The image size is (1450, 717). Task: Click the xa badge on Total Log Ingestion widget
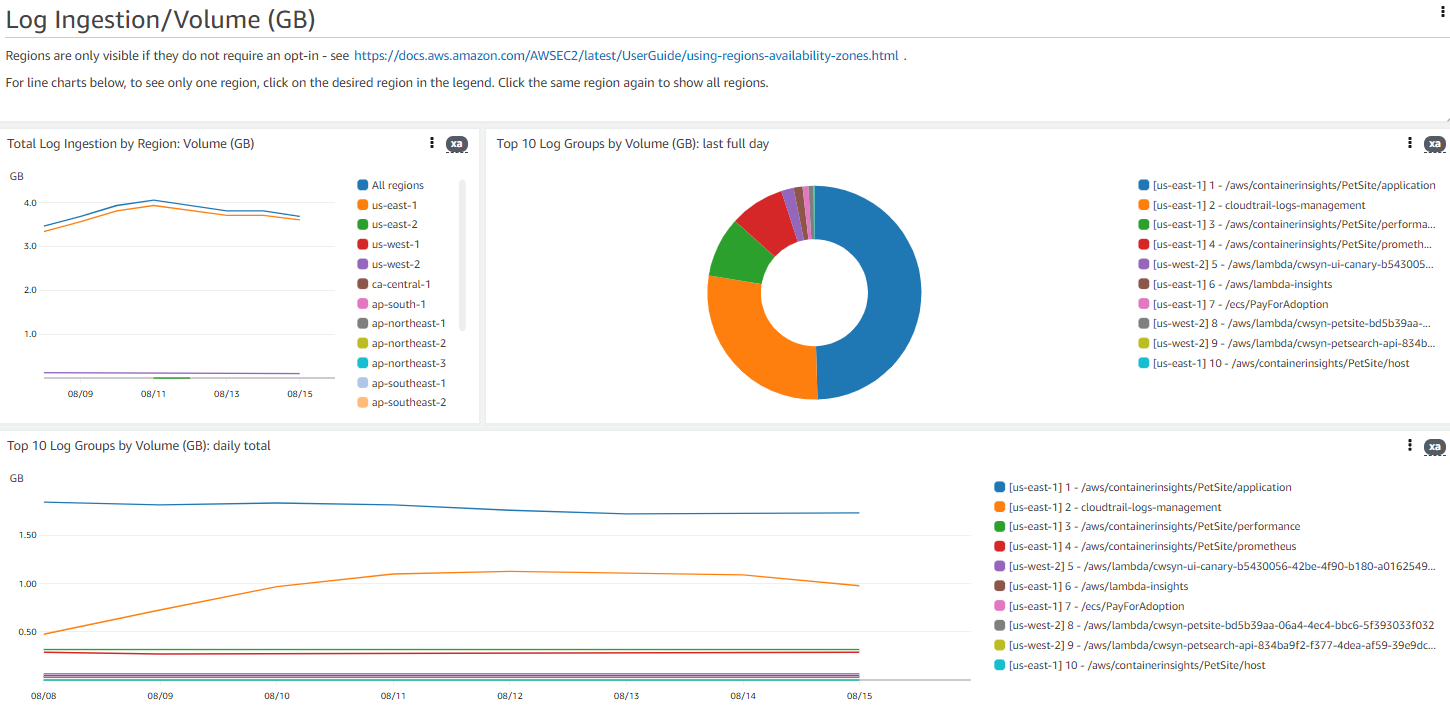point(457,144)
